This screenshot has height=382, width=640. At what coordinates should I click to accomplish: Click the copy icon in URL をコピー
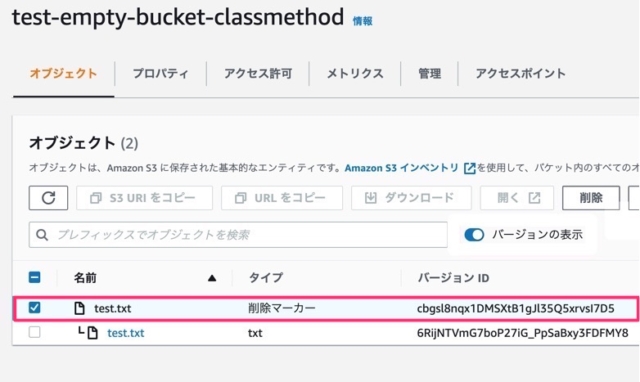pyautogui.click(x=240, y=198)
